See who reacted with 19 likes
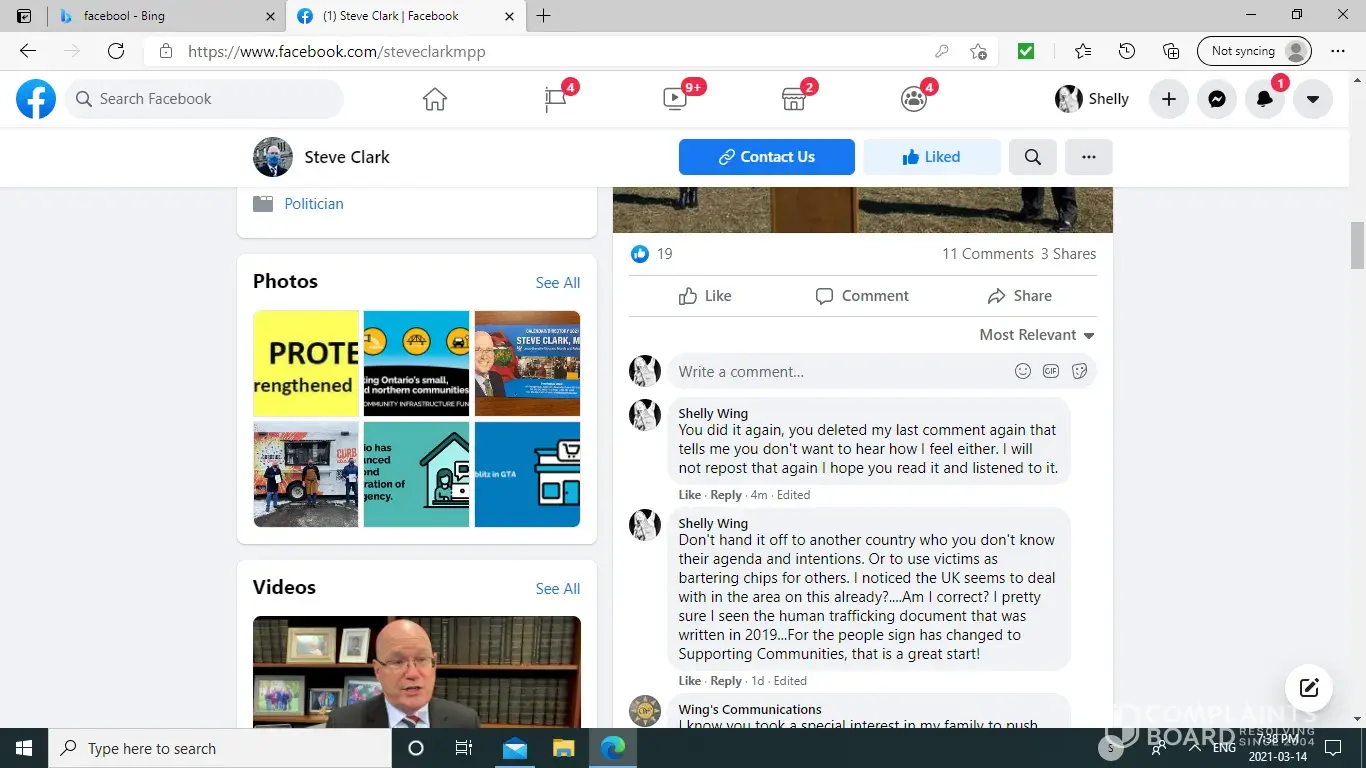The height and width of the screenshot is (768, 1366). (652, 254)
